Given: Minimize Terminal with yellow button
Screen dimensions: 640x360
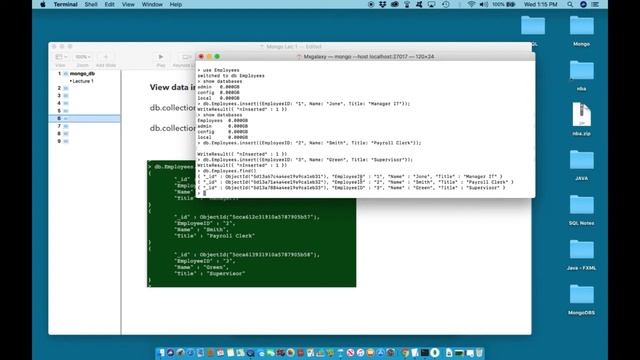Looking at the screenshot, I should pos(209,56).
